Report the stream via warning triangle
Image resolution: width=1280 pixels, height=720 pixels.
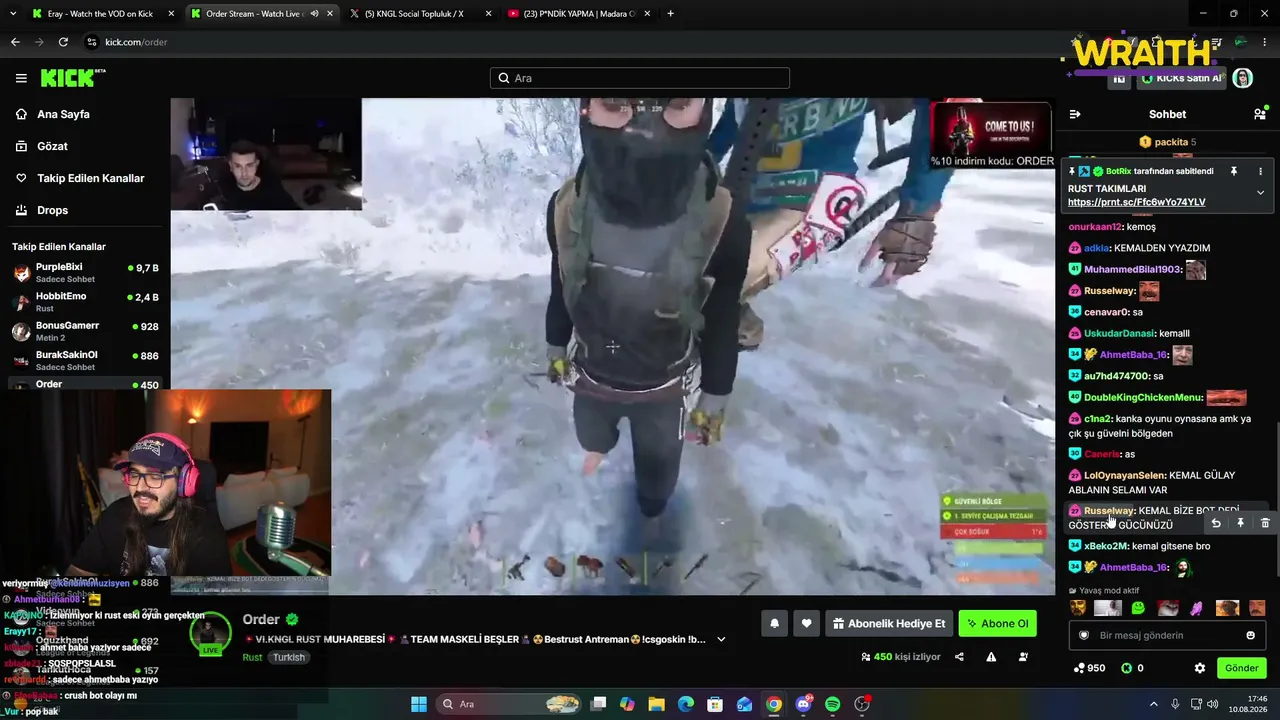pyautogui.click(x=991, y=657)
